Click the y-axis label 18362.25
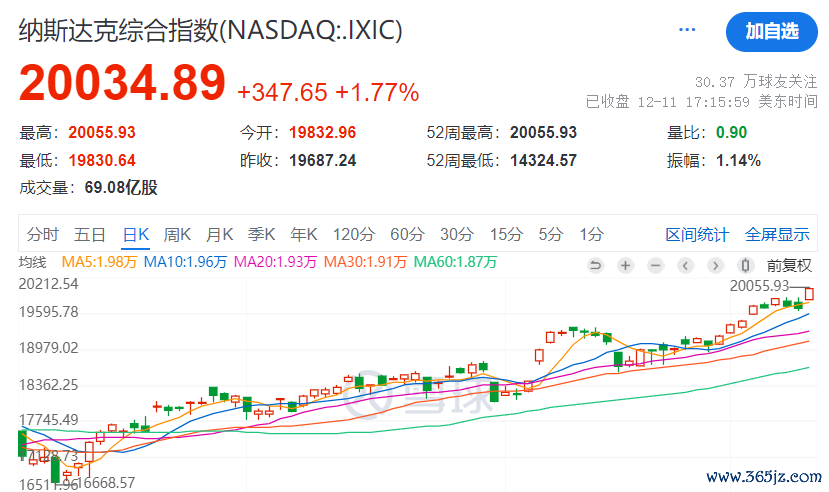 point(49,385)
